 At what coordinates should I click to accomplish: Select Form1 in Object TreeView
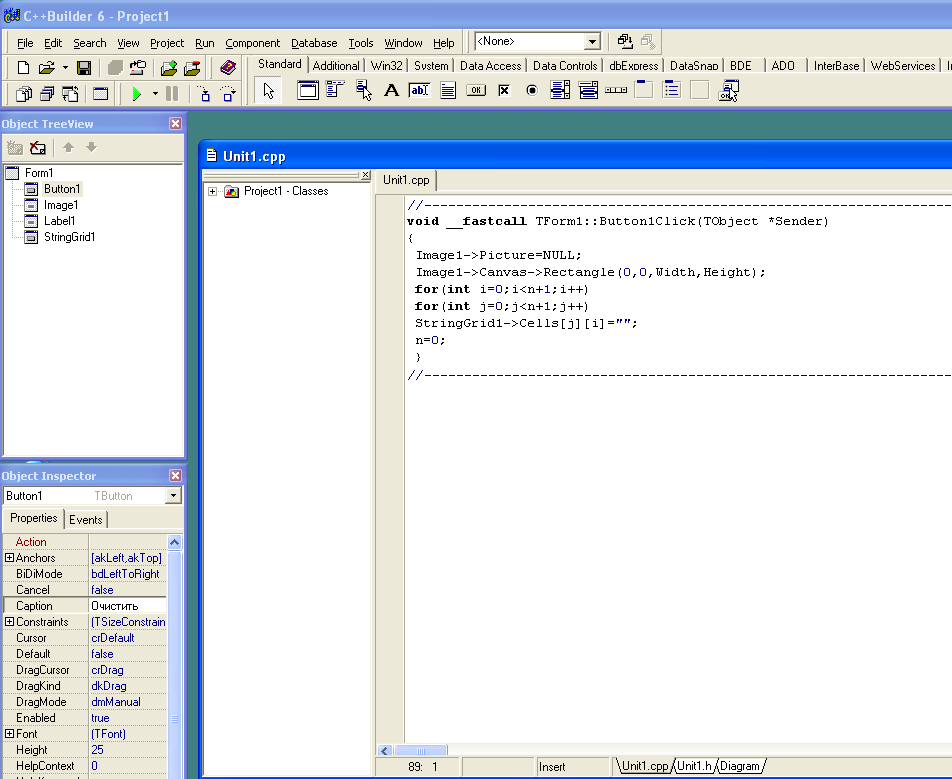tap(39, 173)
